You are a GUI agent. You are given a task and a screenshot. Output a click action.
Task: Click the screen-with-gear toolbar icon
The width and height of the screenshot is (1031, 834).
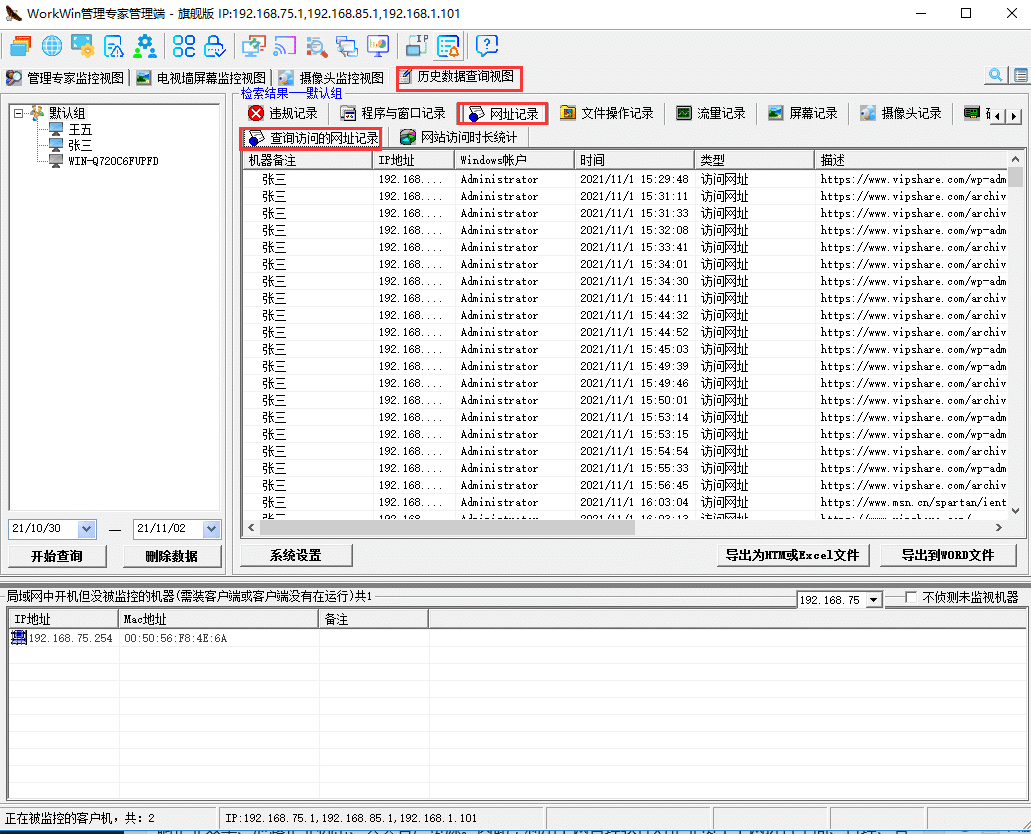[83, 46]
